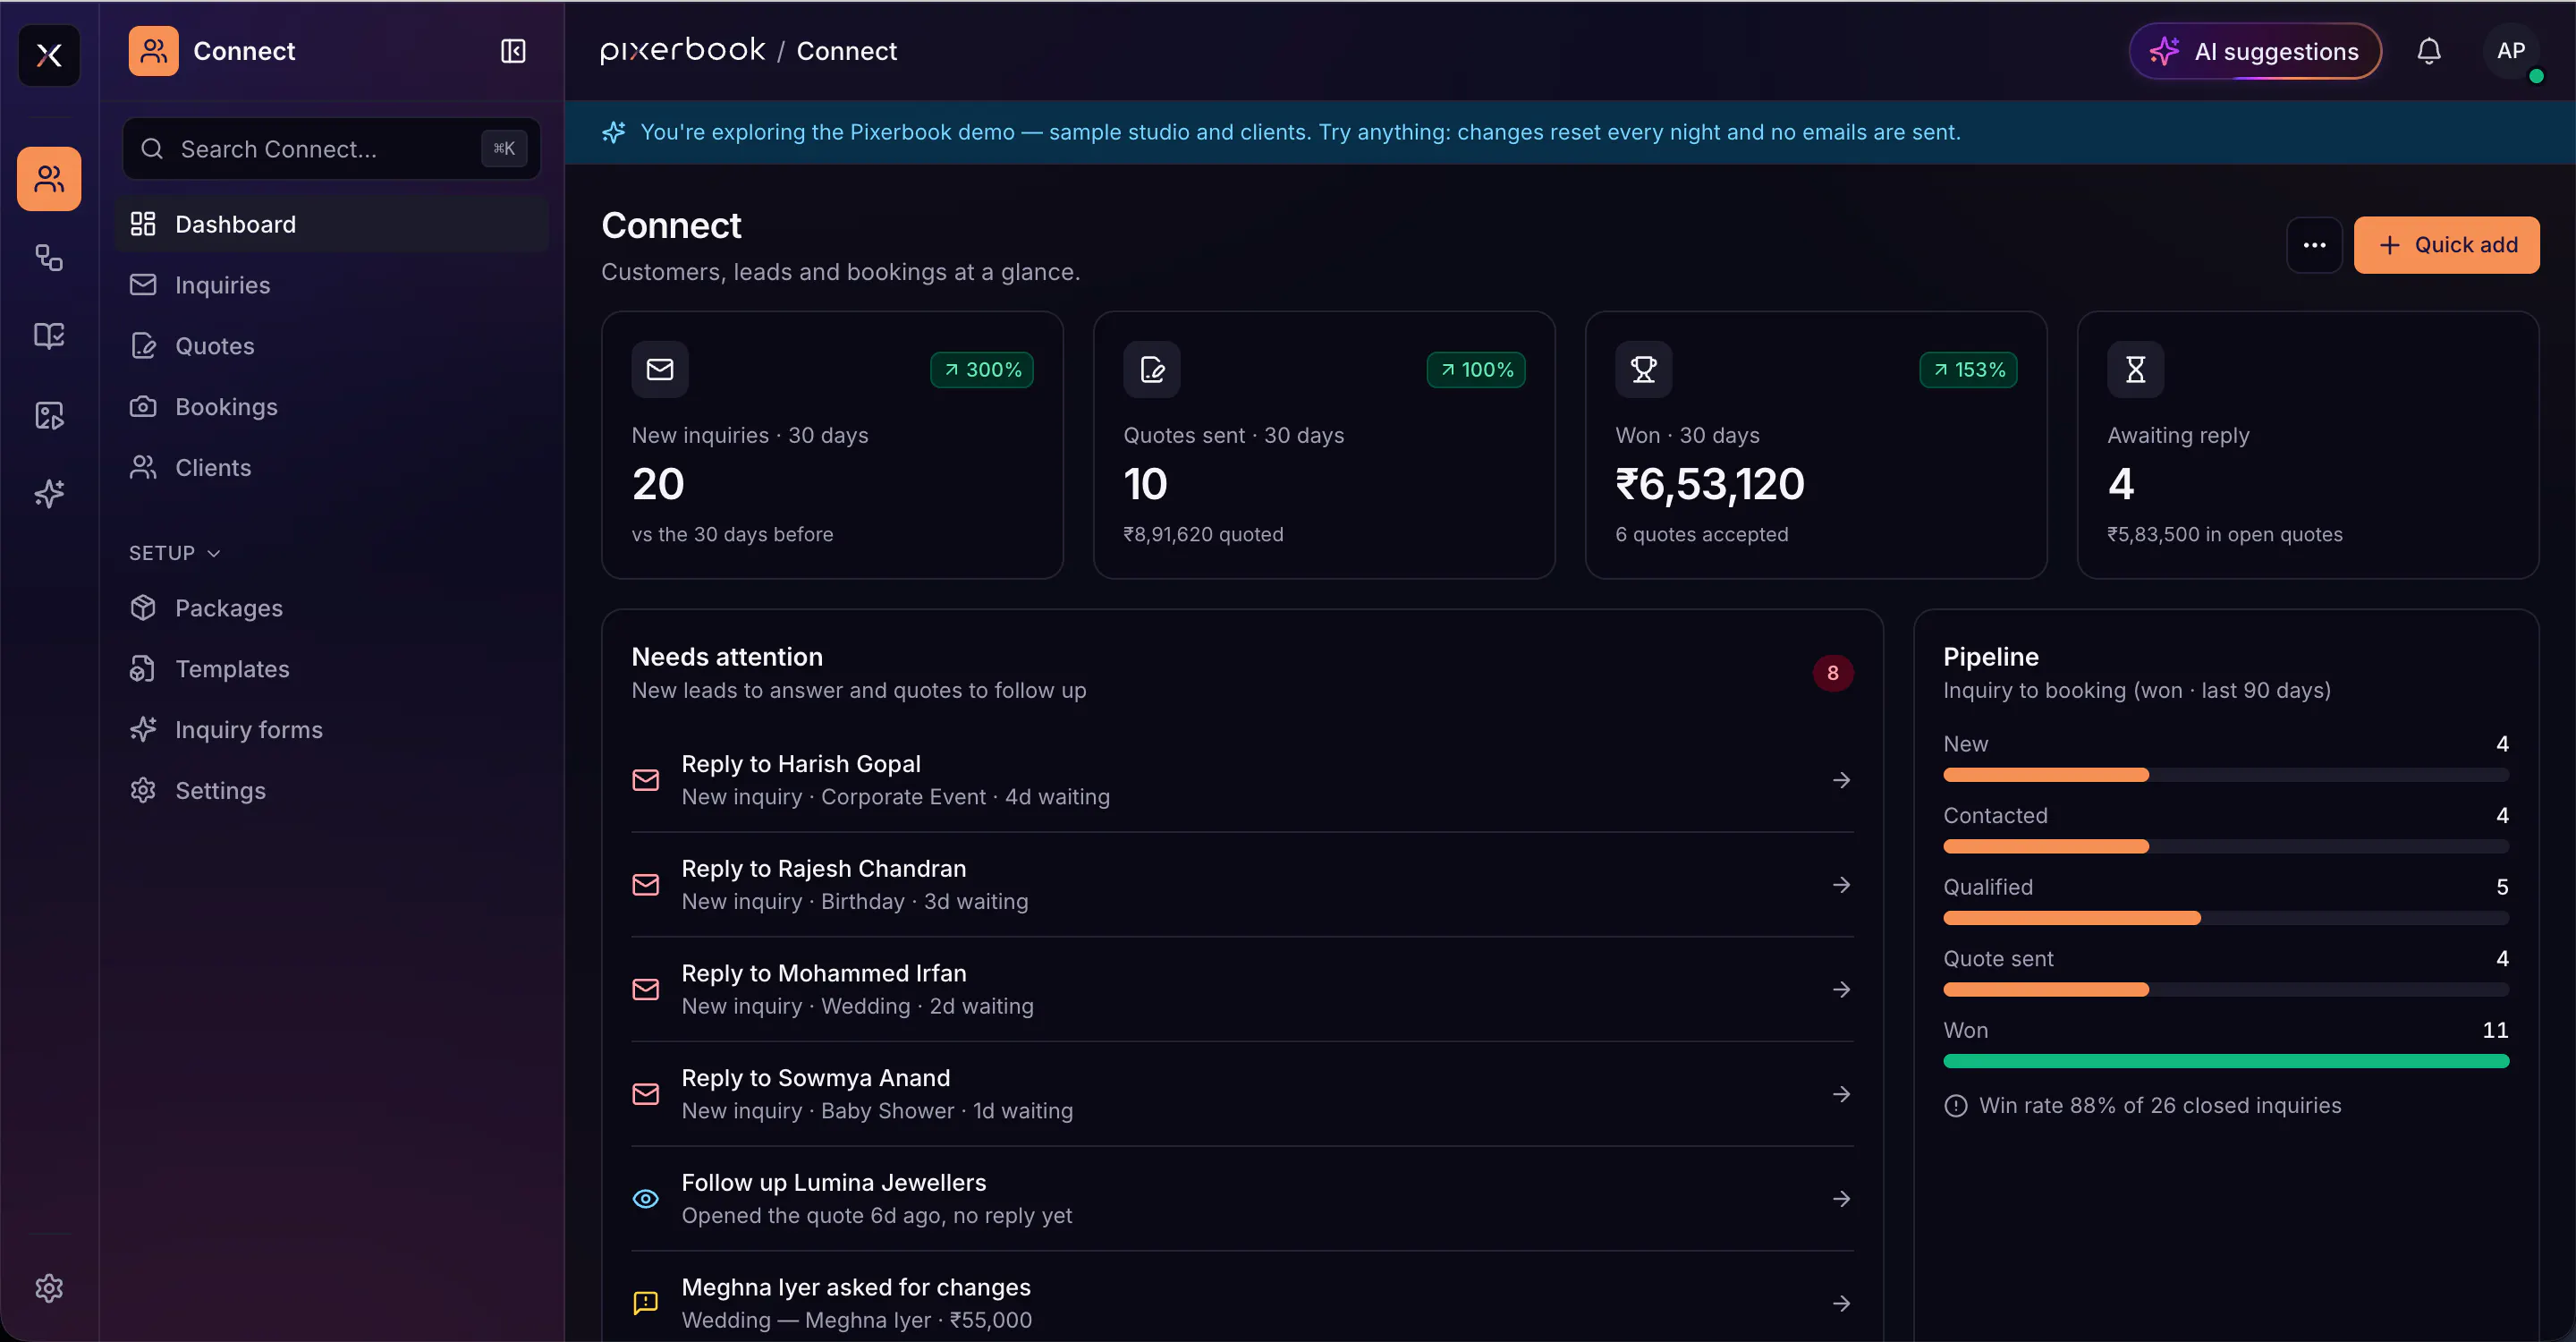Go to Dashboard in sidebar

tap(332, 224)
